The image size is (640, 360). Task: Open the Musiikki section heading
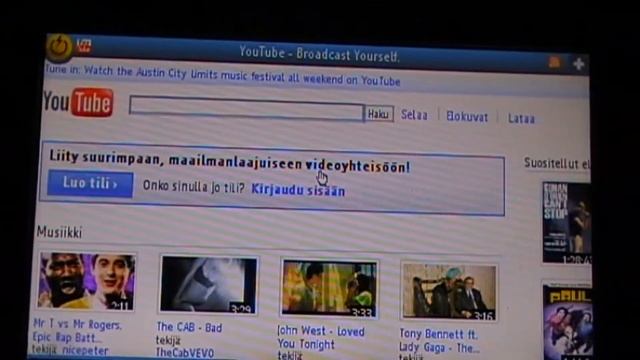pos(60,232)
